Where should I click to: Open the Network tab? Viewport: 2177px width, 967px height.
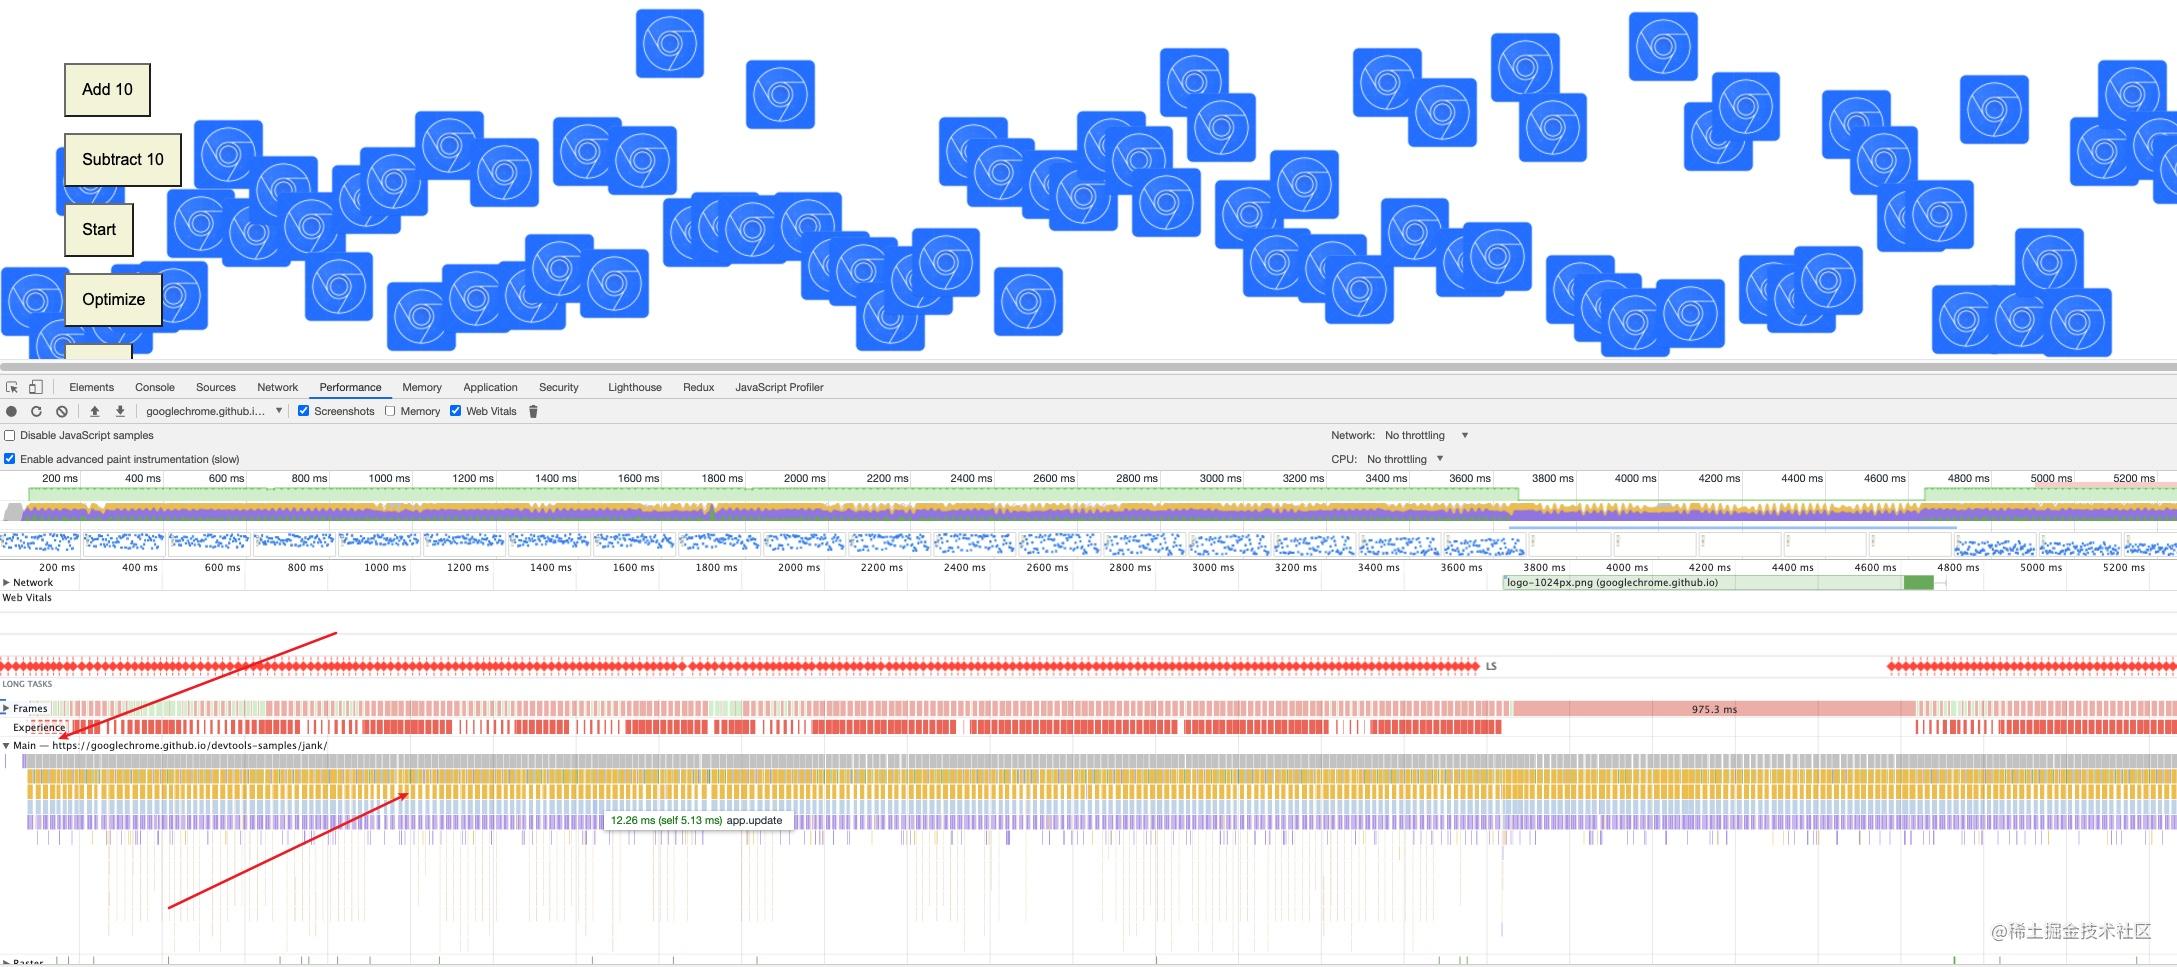pyautogui.click(x=278, y=387)
